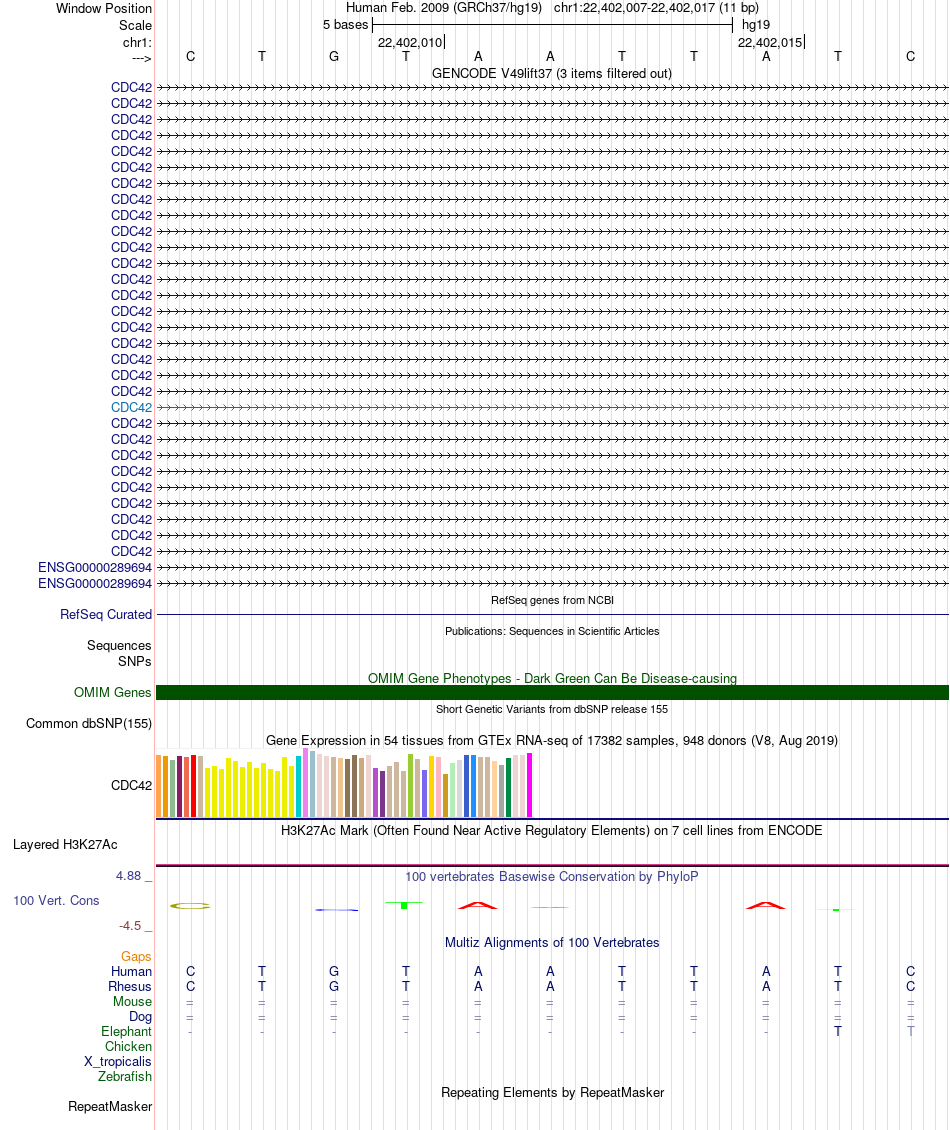Click the Elephant alignment row label
Viewport: 950px width, 1130px height.
click(126, 1031)
